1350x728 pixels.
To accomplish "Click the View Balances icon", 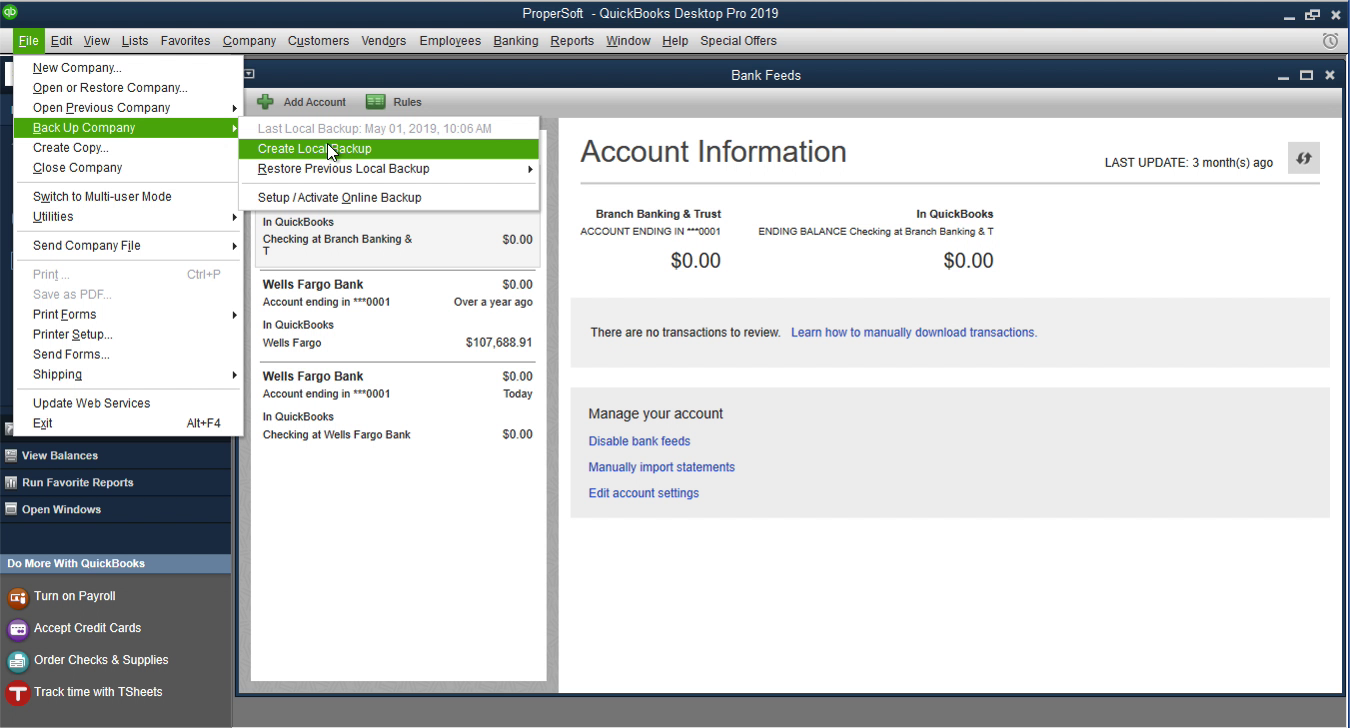I will click(11, 455).
